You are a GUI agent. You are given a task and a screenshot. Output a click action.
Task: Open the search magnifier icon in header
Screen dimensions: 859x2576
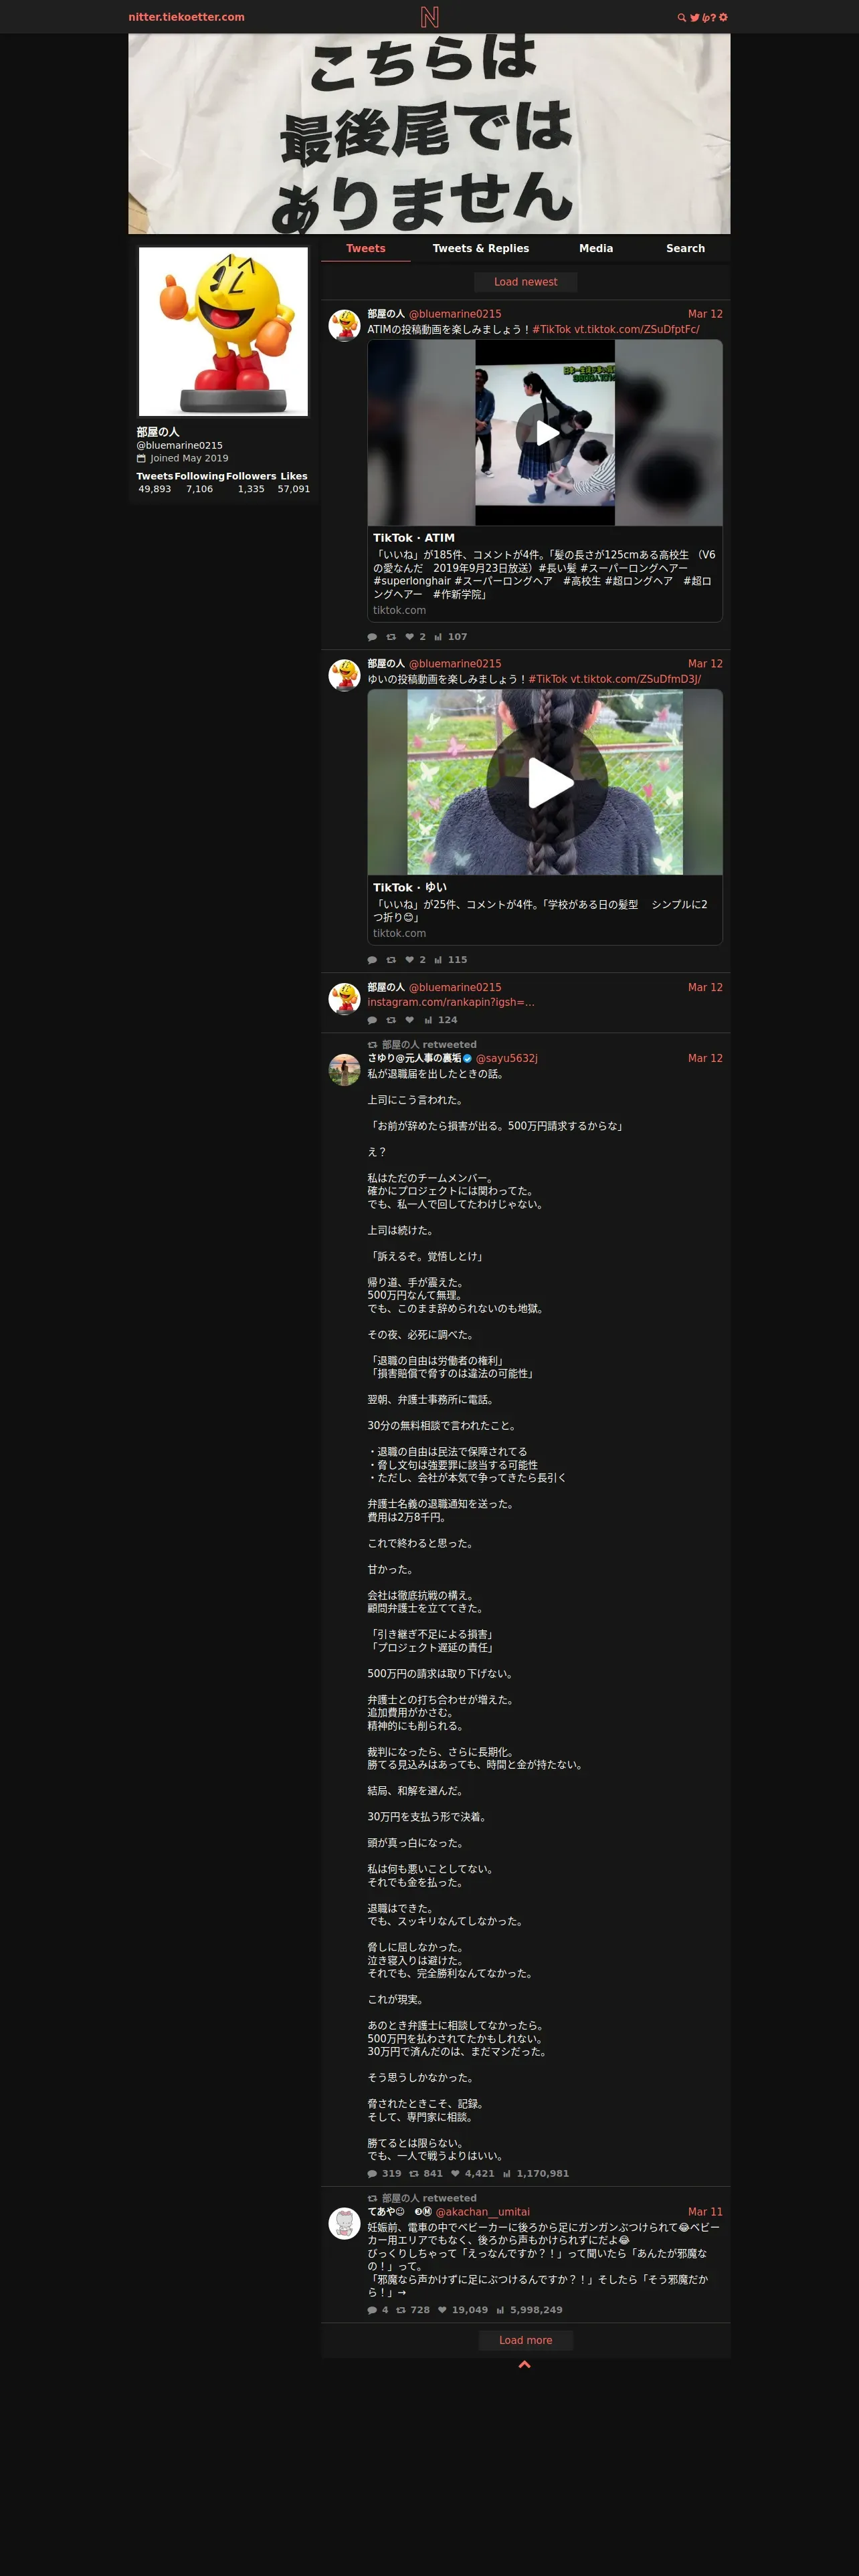coord(682,17)
